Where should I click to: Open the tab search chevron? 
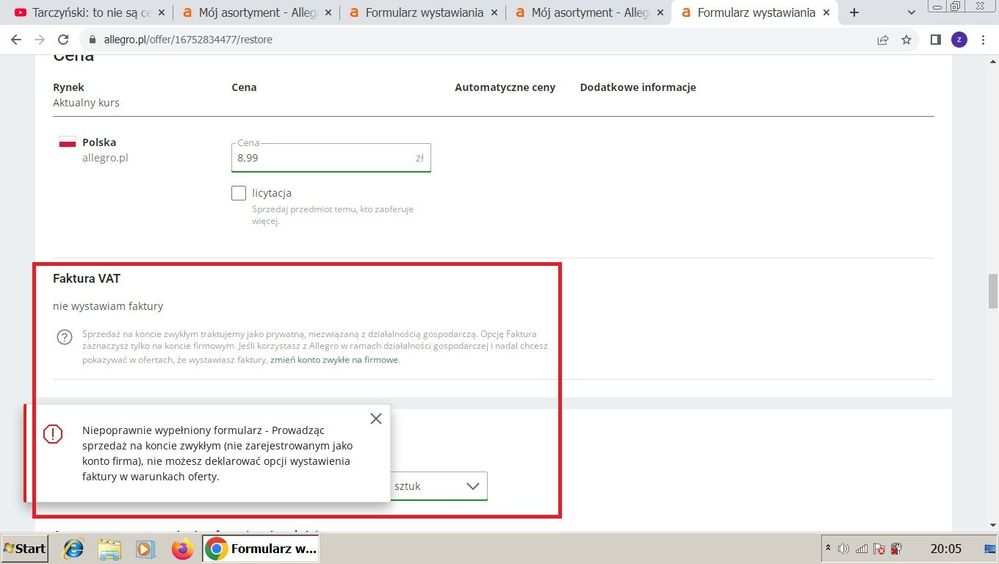pyautogui.click(x=912, y=13)
